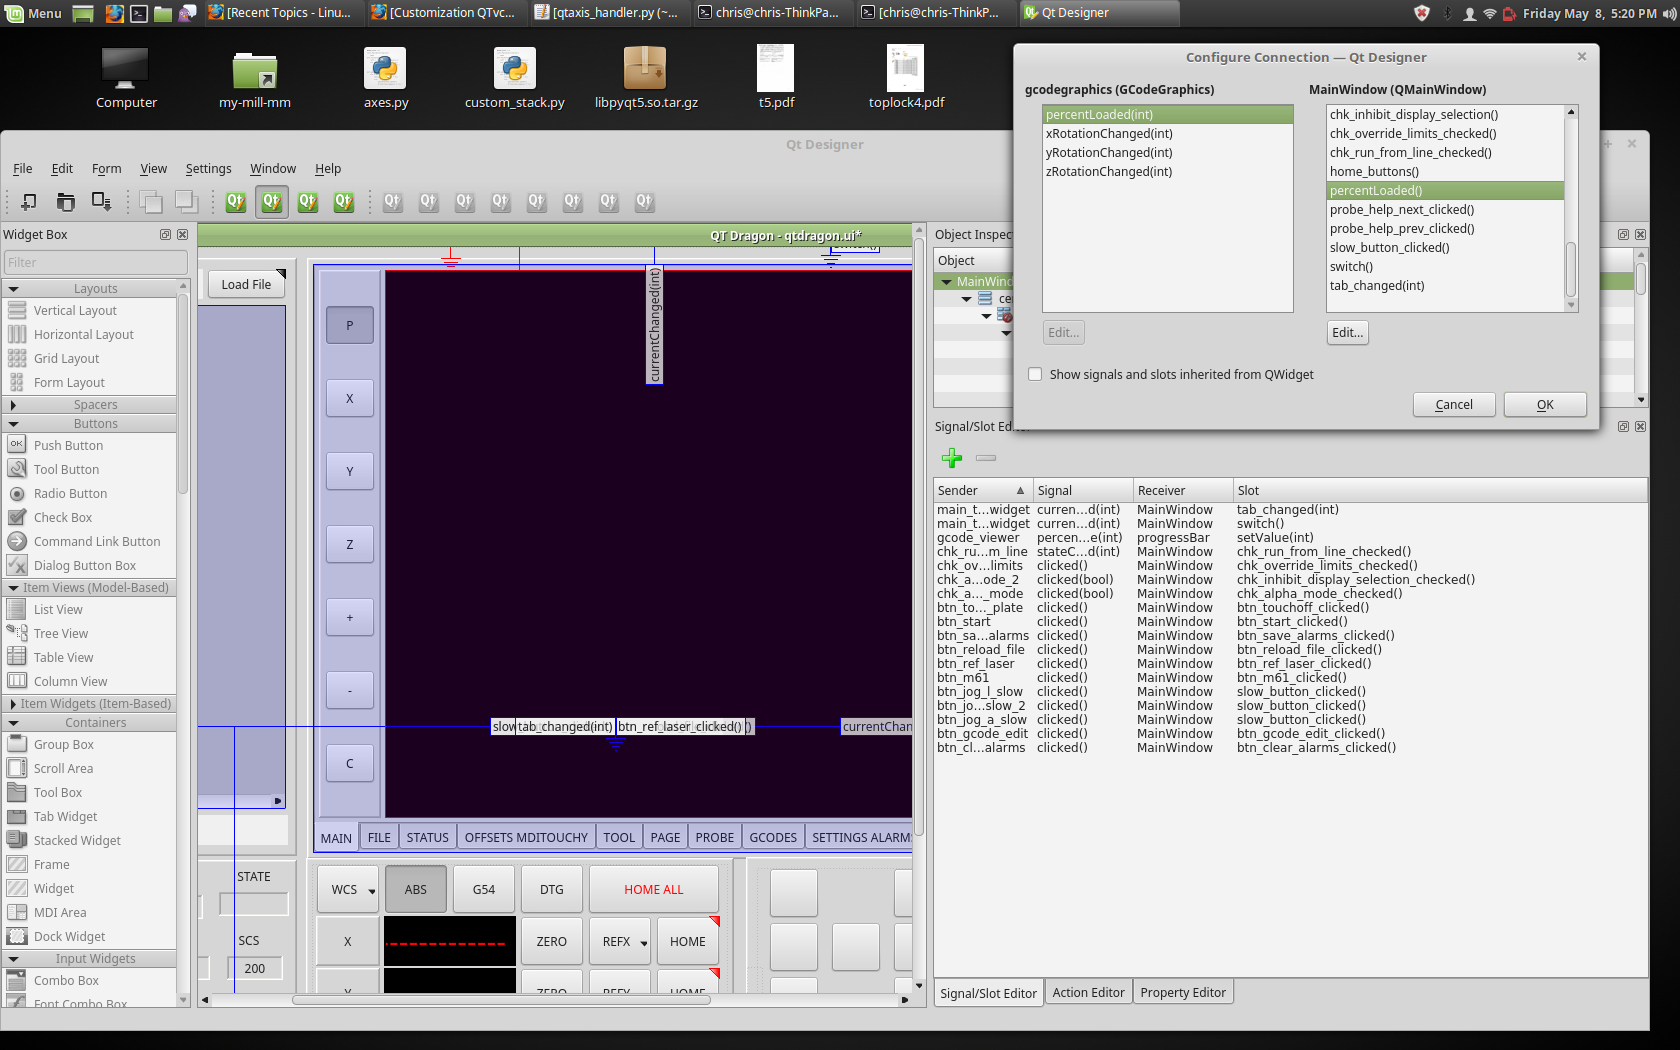The width and height of the screenshot is (1680, 1050).
Task: Float the Widget Box dock panel
Action: [166, 235]
